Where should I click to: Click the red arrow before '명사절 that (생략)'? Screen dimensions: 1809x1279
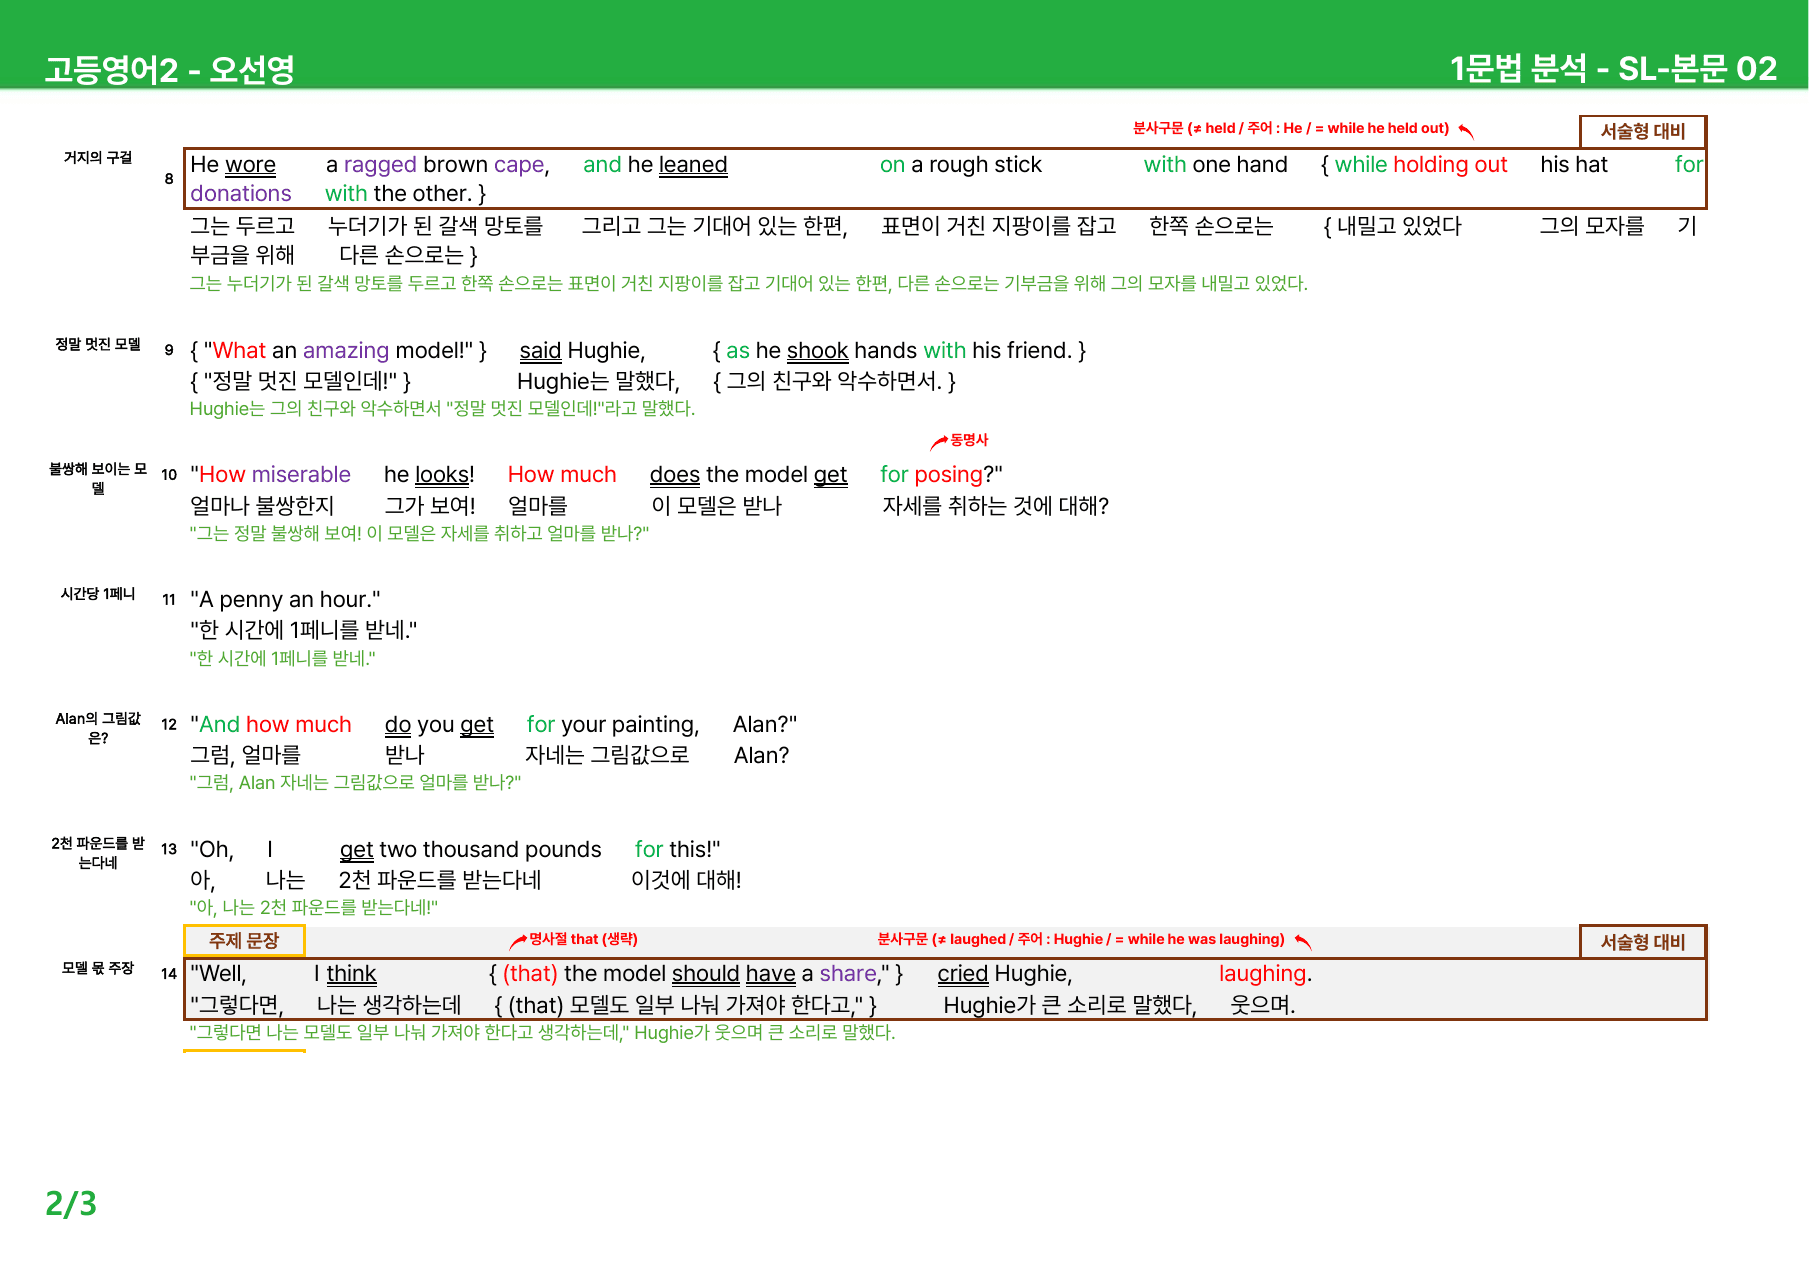tap(518, 941)
